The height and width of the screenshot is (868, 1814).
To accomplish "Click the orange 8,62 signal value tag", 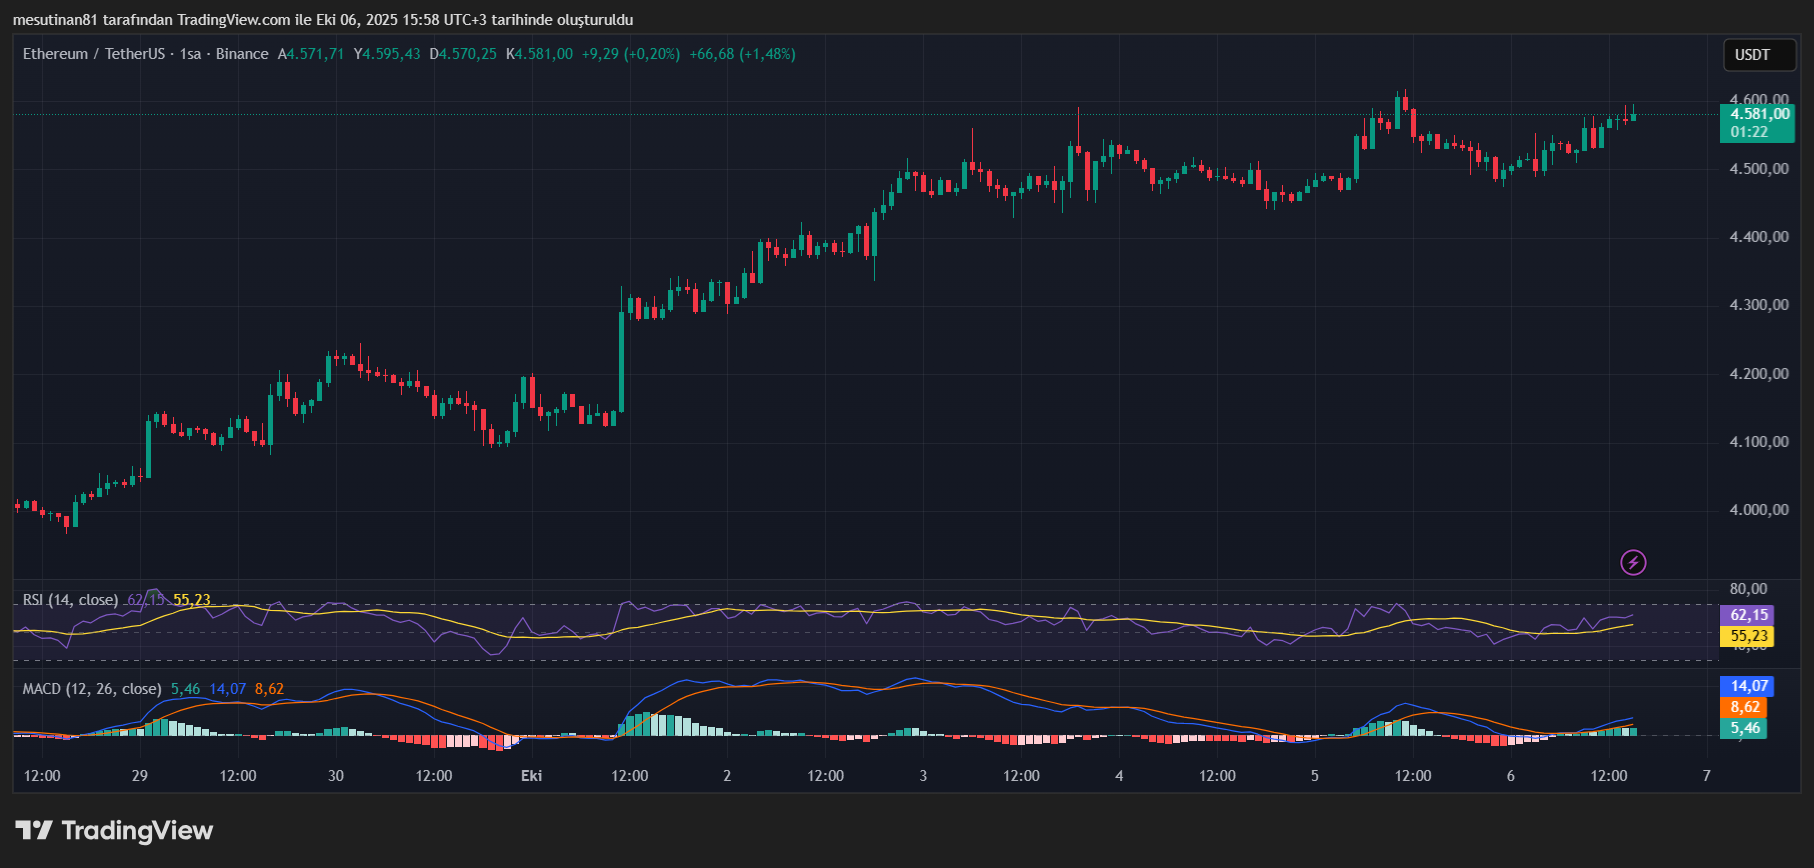I will click(x=1746, y=707).
